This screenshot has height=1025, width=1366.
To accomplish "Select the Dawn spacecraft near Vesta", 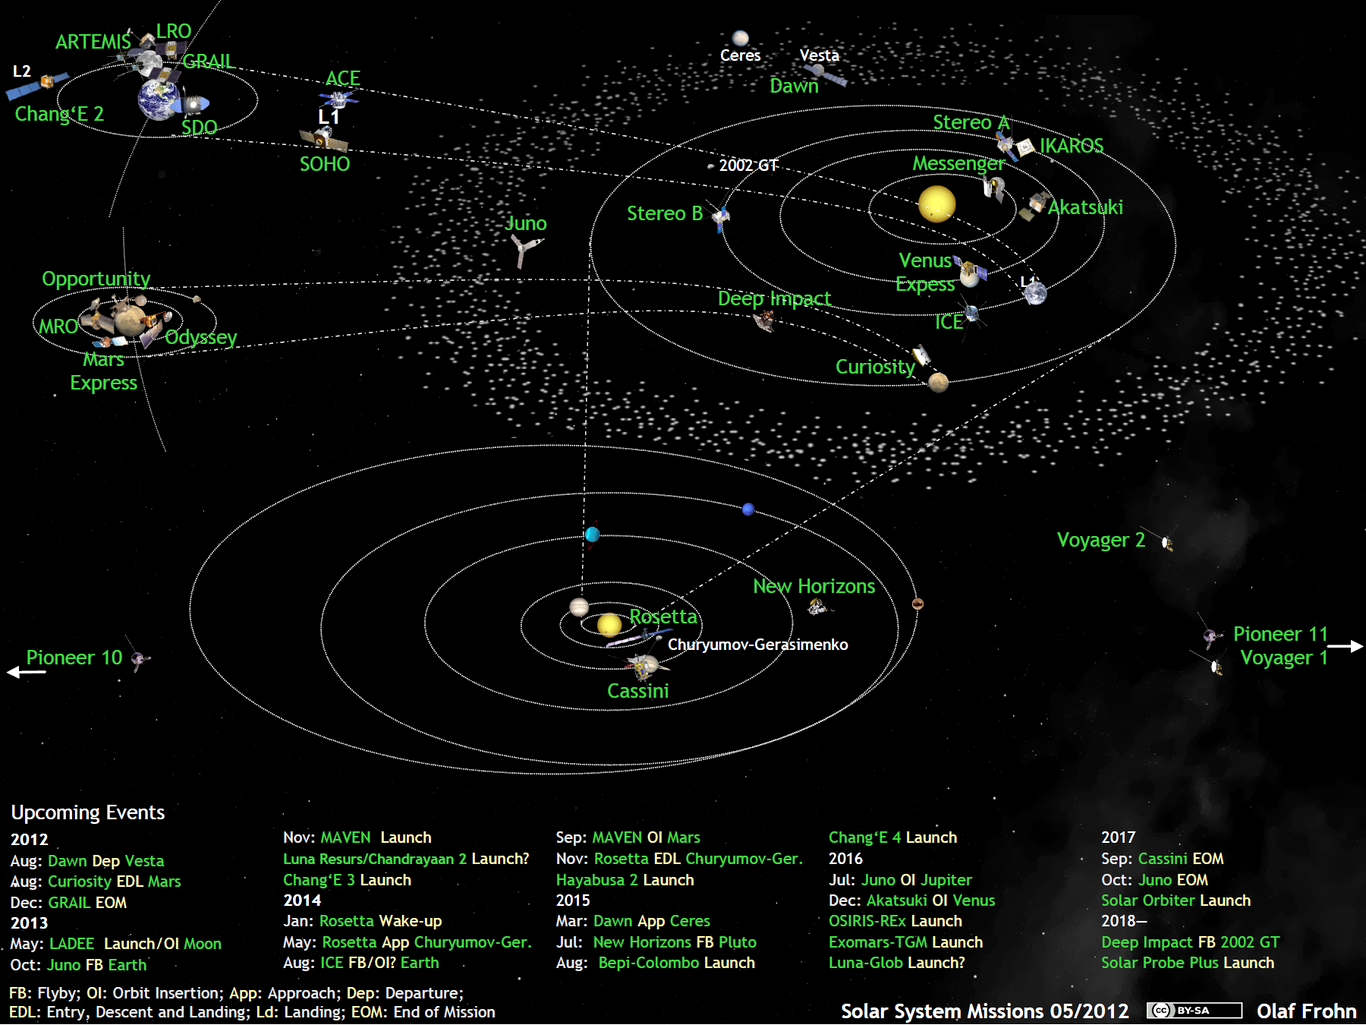I will click(x=824, y=74).
